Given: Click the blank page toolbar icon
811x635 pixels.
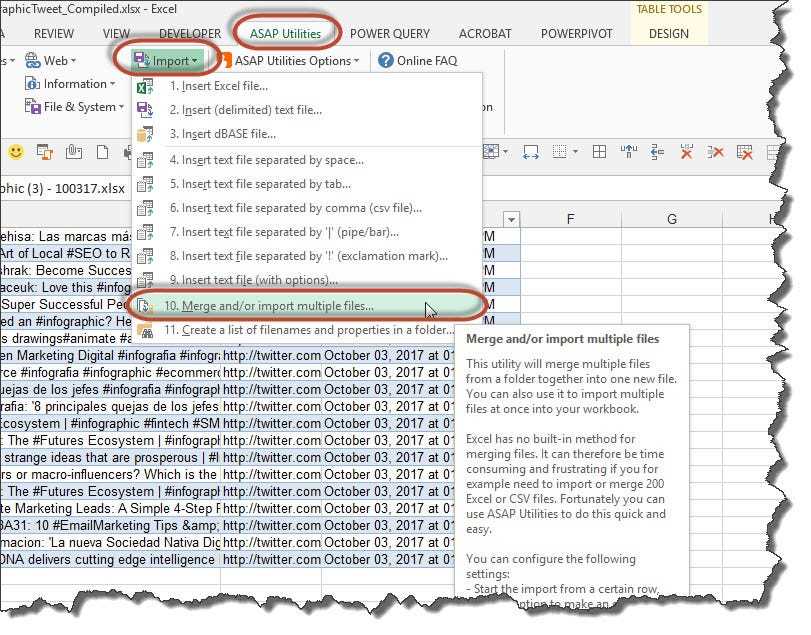Looking at the screenshot, I should (x=102, y=152).
